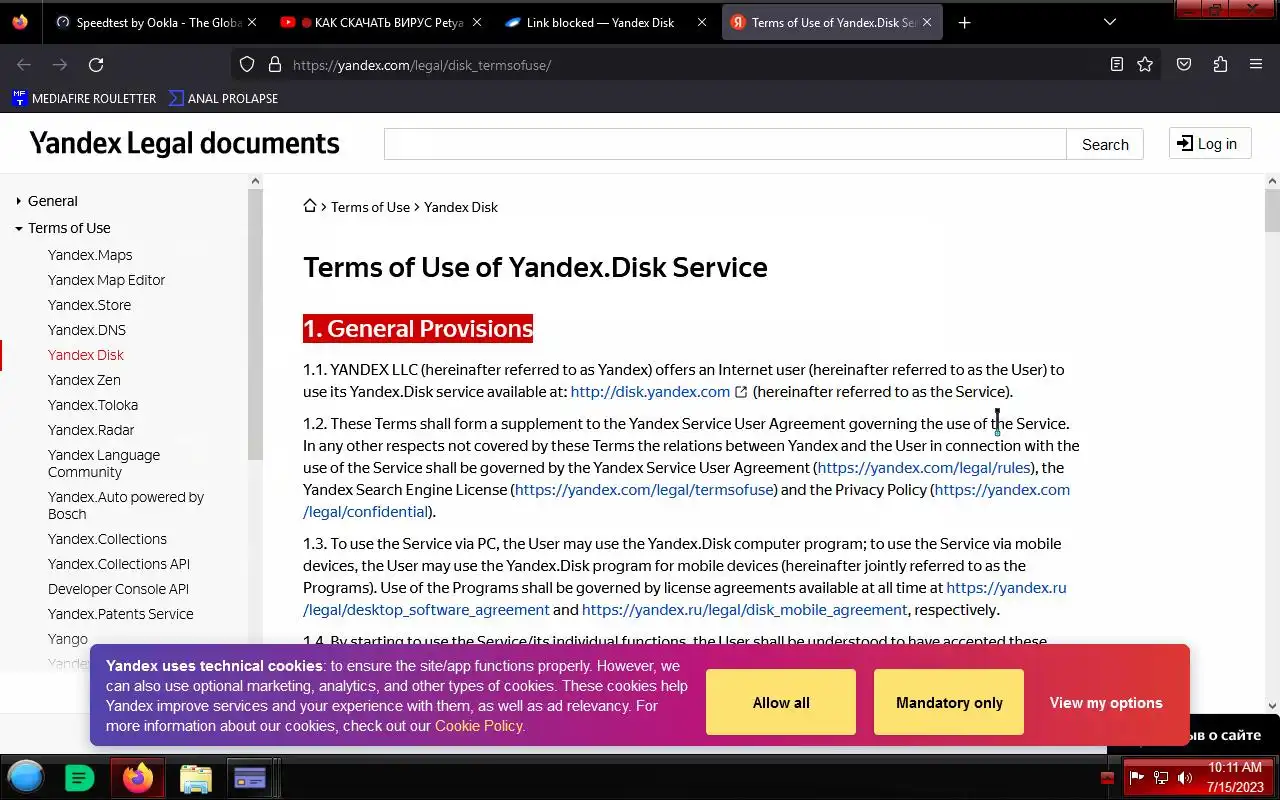Open the extensions puzzle icon
This screenshot has width=1280, height=800.
click(x=1220, y=65)
